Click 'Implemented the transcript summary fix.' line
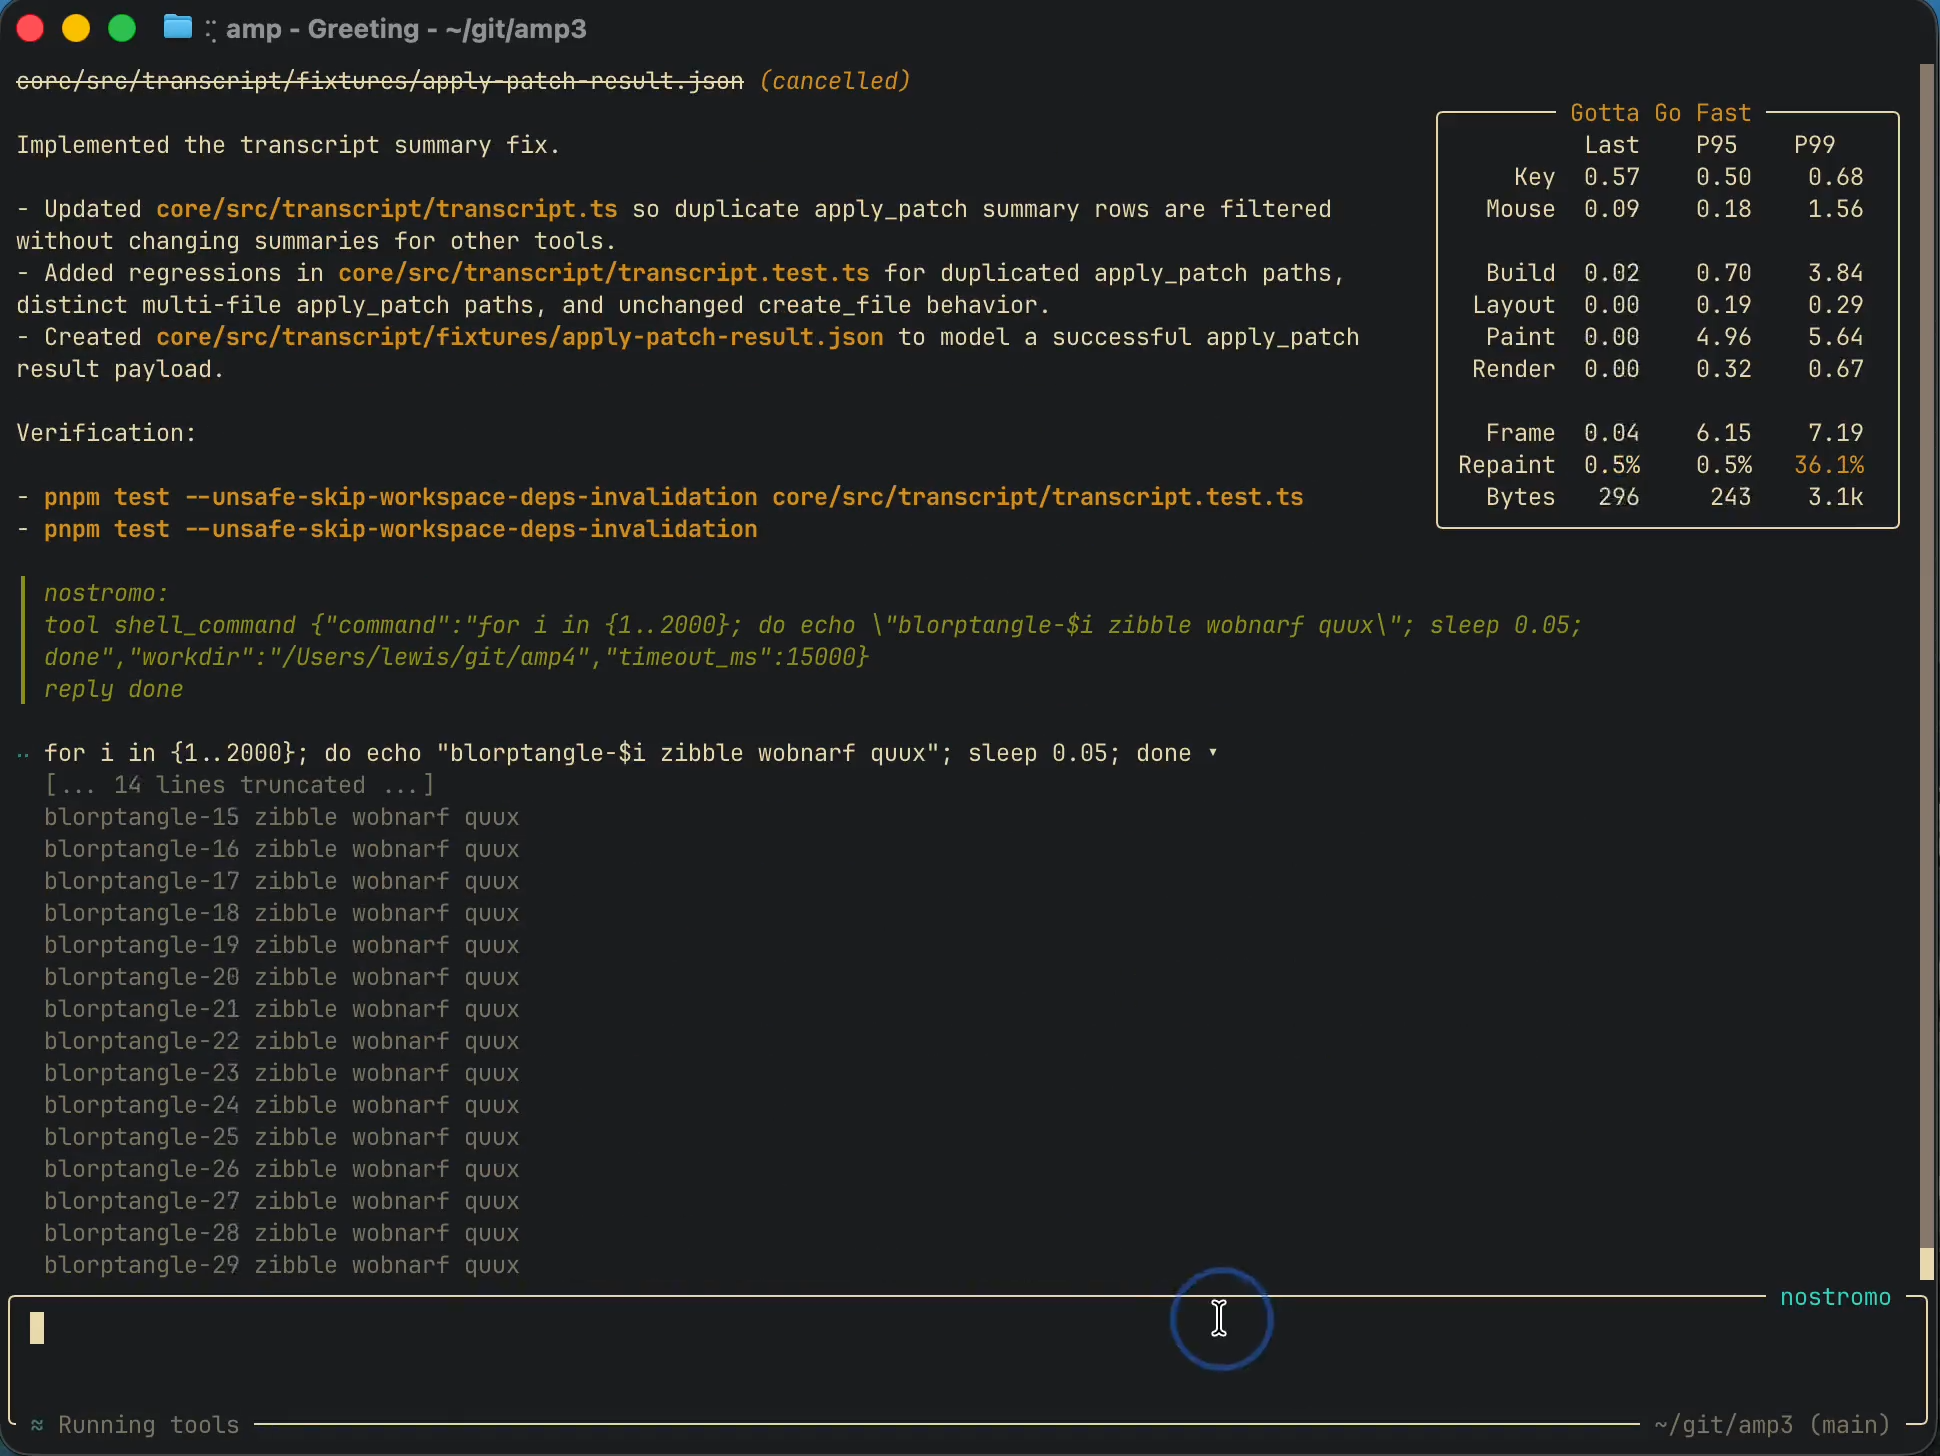The image size is (1940, 1456). point(288,145)
